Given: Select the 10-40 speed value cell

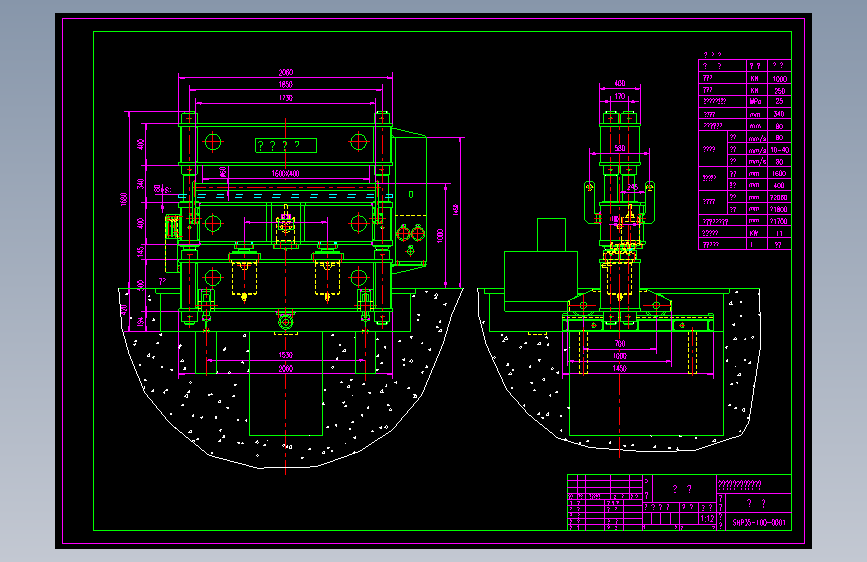Looking at the screenshot, I should [x=780, y=150].
